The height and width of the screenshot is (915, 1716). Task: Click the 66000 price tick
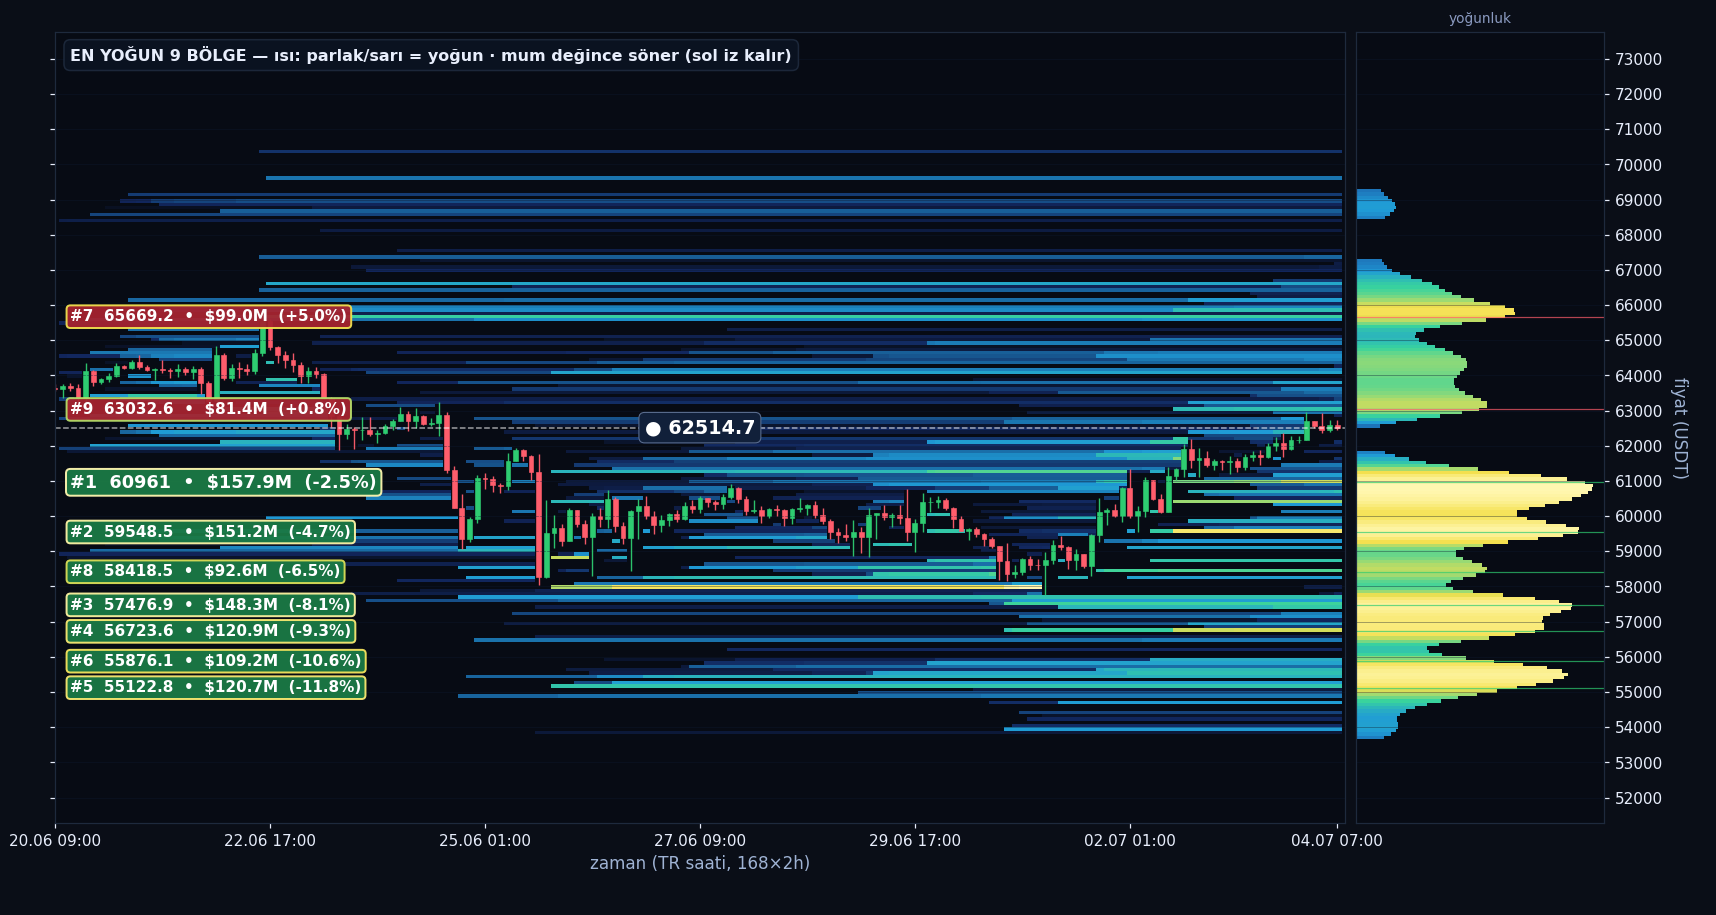(1638, 305)
